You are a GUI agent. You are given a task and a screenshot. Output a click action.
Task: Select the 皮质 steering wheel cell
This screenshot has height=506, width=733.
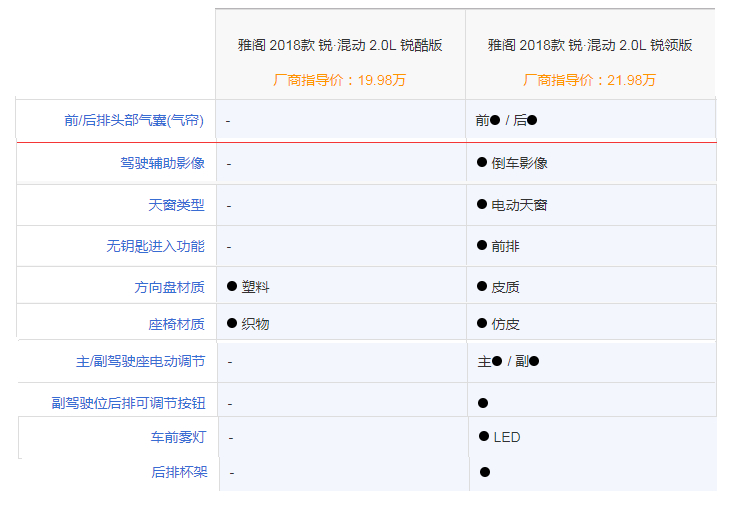click(498, 287)
